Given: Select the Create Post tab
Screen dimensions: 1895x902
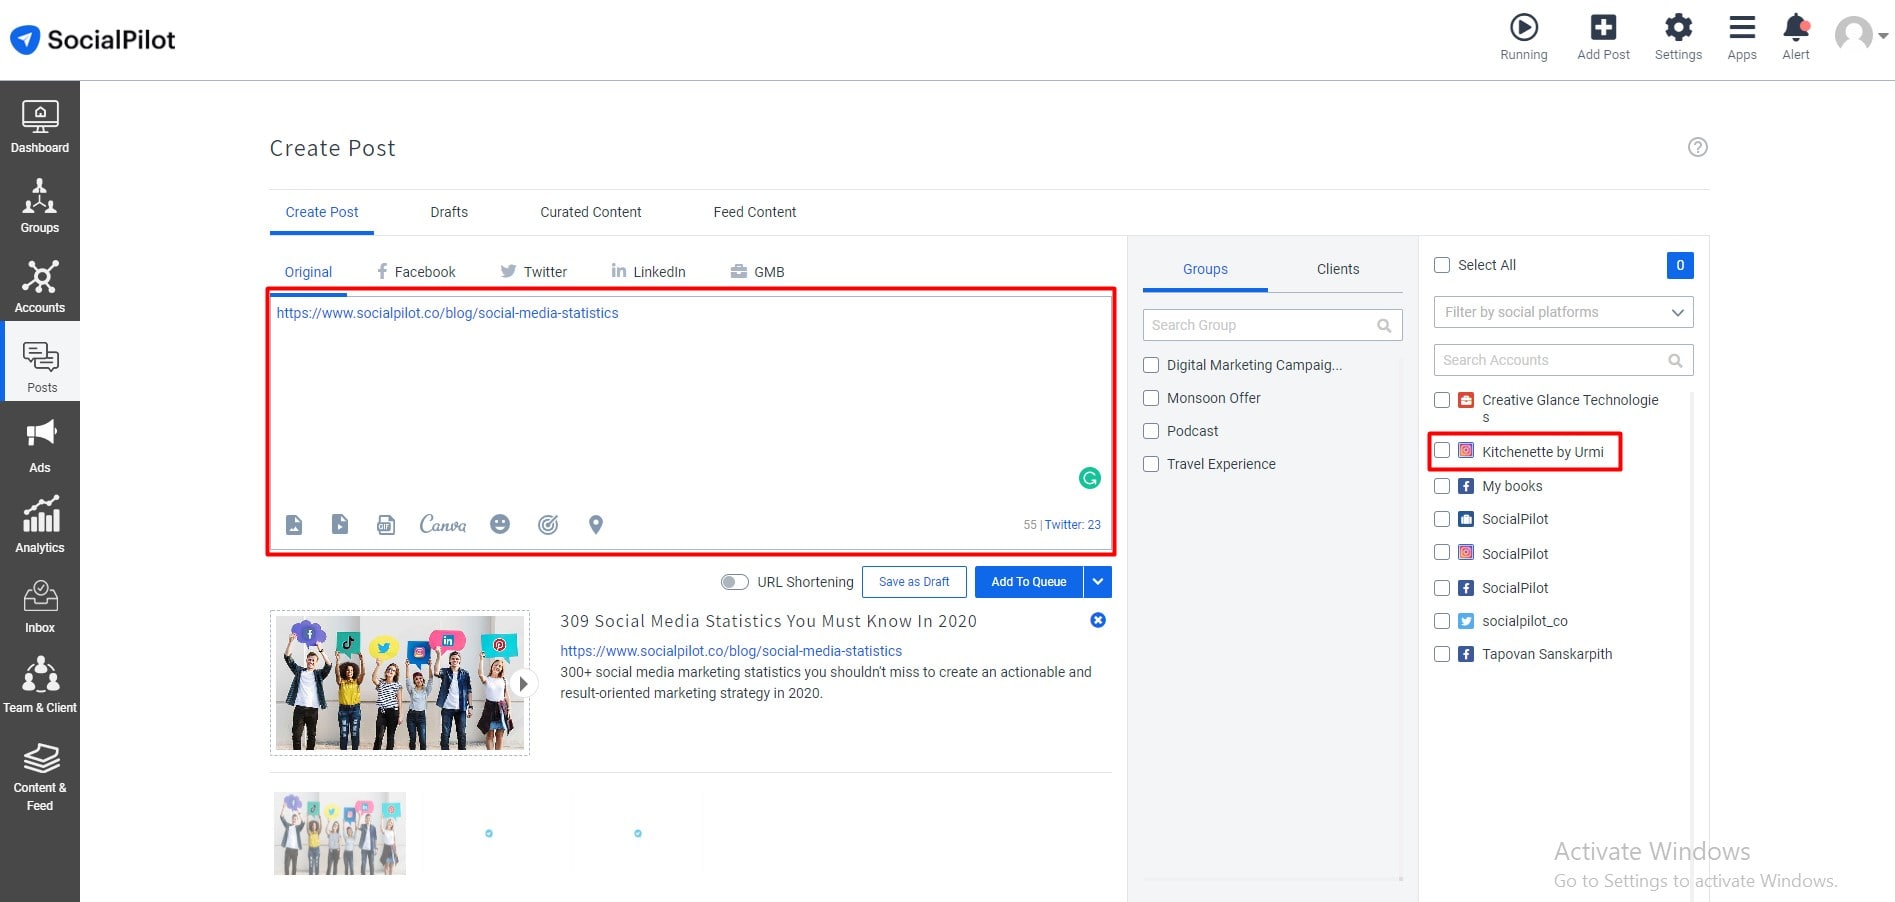Looking at the screenshot, I should [x=322, y=212].
